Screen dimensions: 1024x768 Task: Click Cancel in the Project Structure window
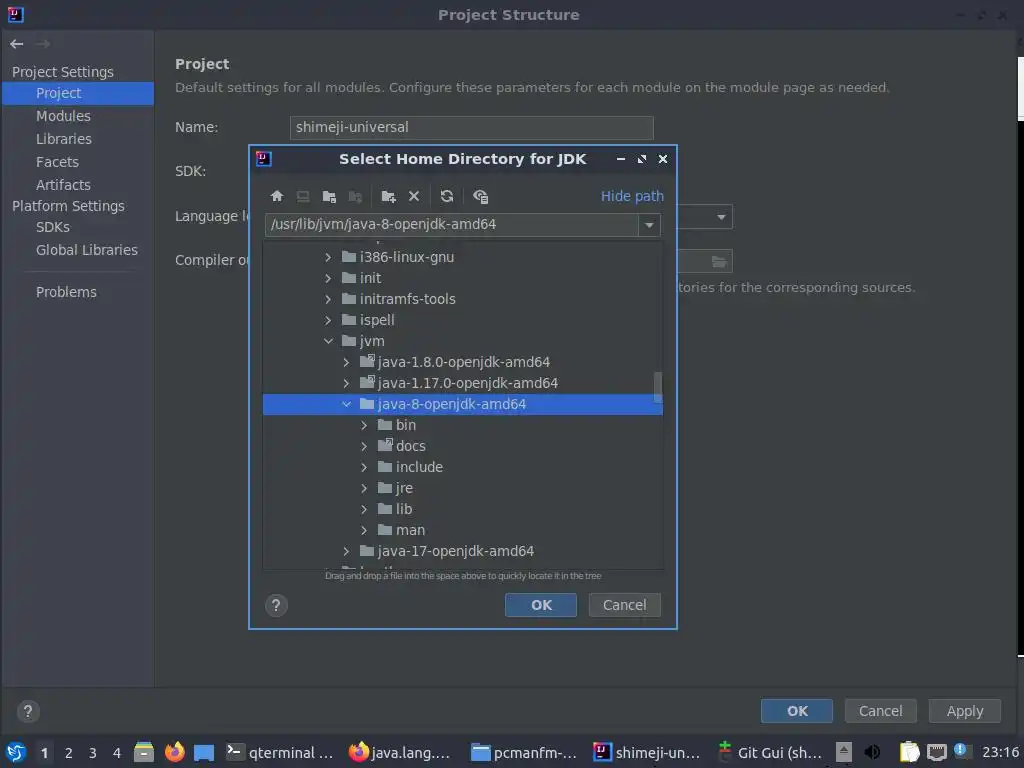[880, 711]
